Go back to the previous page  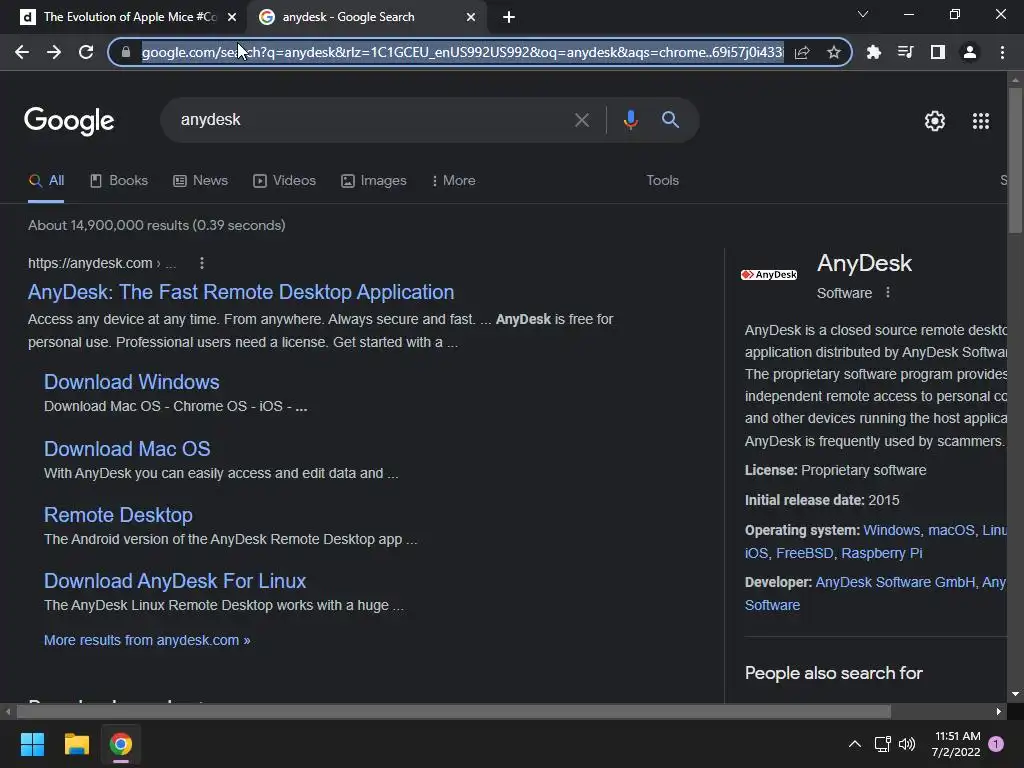pyautogui.click(x=22, y=52)
